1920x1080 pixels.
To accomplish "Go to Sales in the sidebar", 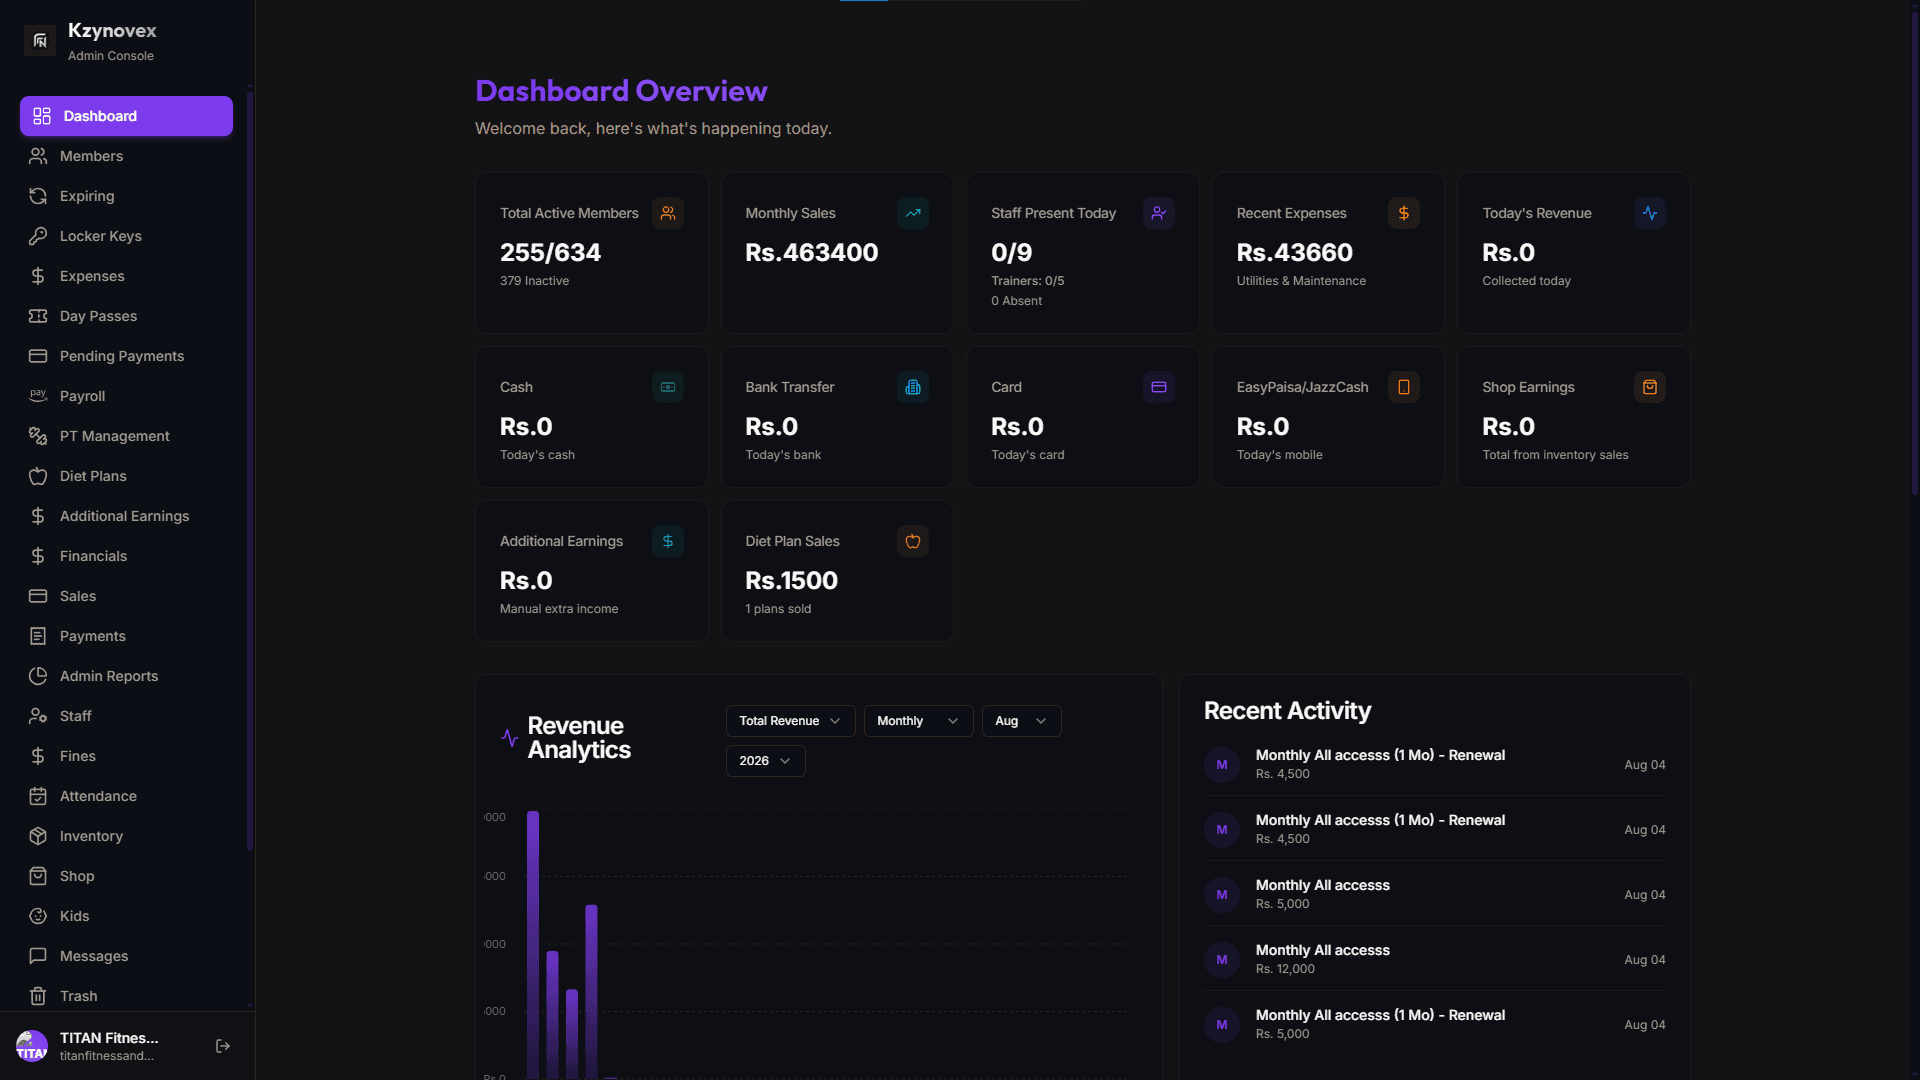I will click(x=126, y=596).
